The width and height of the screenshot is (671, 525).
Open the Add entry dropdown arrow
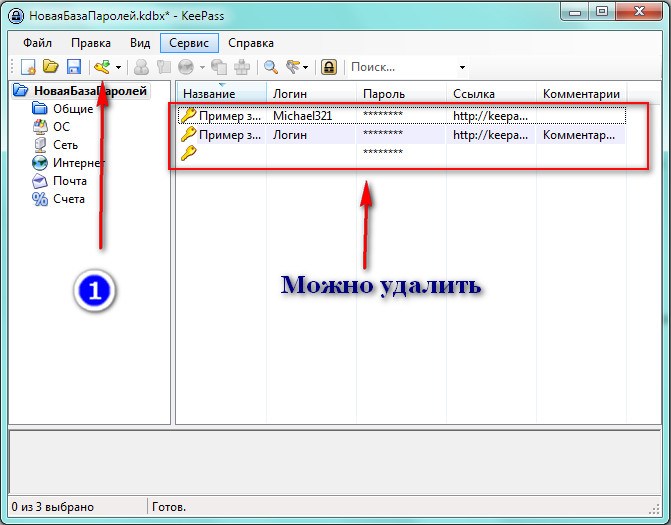click(119, 67)
